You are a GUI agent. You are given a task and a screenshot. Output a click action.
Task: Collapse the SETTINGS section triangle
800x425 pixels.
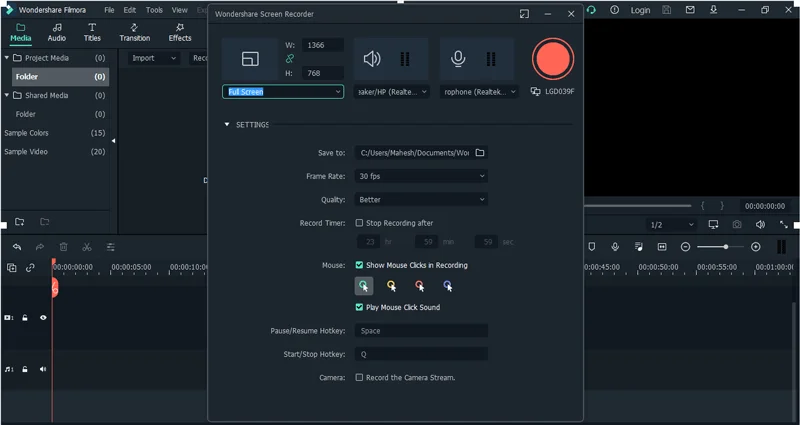(227, 124)
